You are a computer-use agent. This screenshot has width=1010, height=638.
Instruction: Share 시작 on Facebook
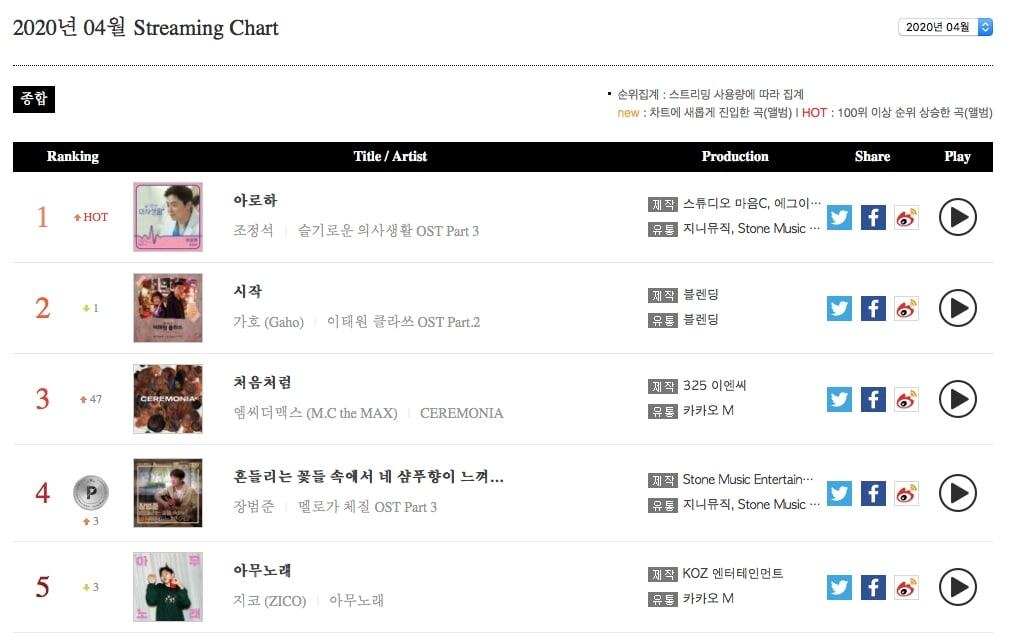coord(873,308)
